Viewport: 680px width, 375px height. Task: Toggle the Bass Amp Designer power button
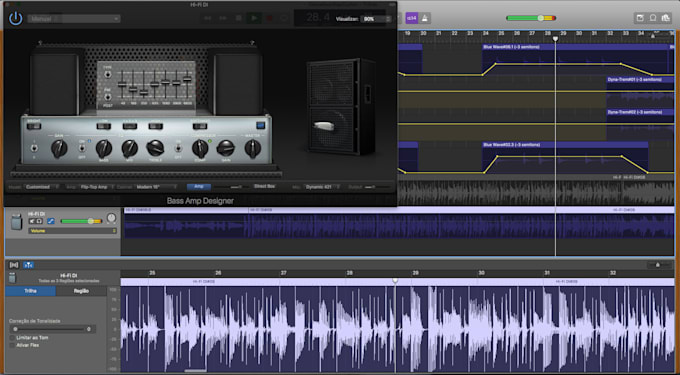point(16,18)
